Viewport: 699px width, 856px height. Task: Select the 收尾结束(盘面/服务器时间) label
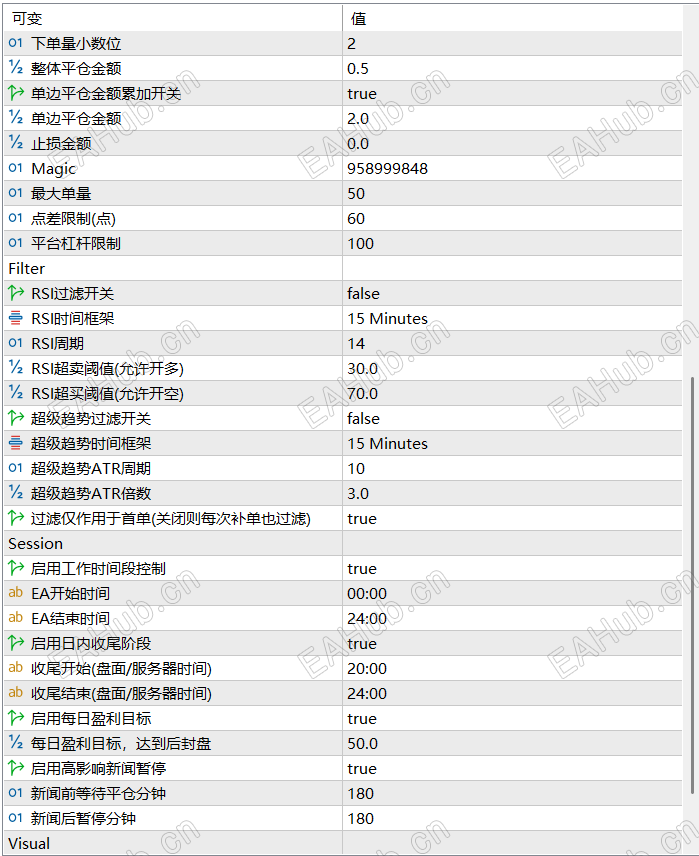pyautogui.click(x=121, y=693)
